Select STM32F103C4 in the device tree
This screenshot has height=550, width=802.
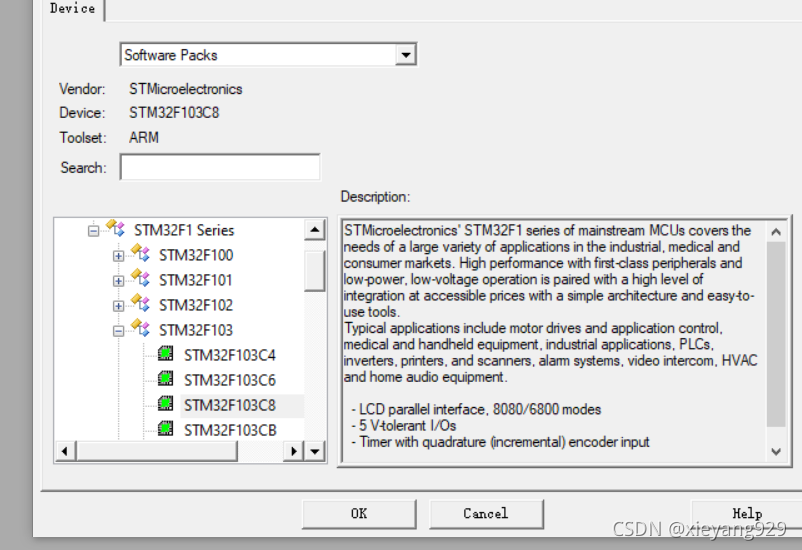click(230, 355)
